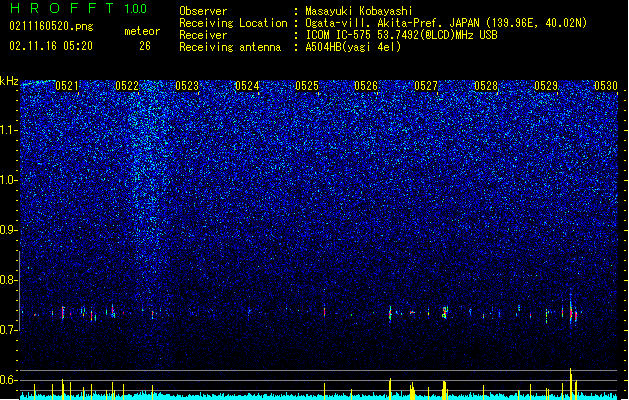Click the 0528 time marker
The image size is (629, 400).
click(486, 86)
